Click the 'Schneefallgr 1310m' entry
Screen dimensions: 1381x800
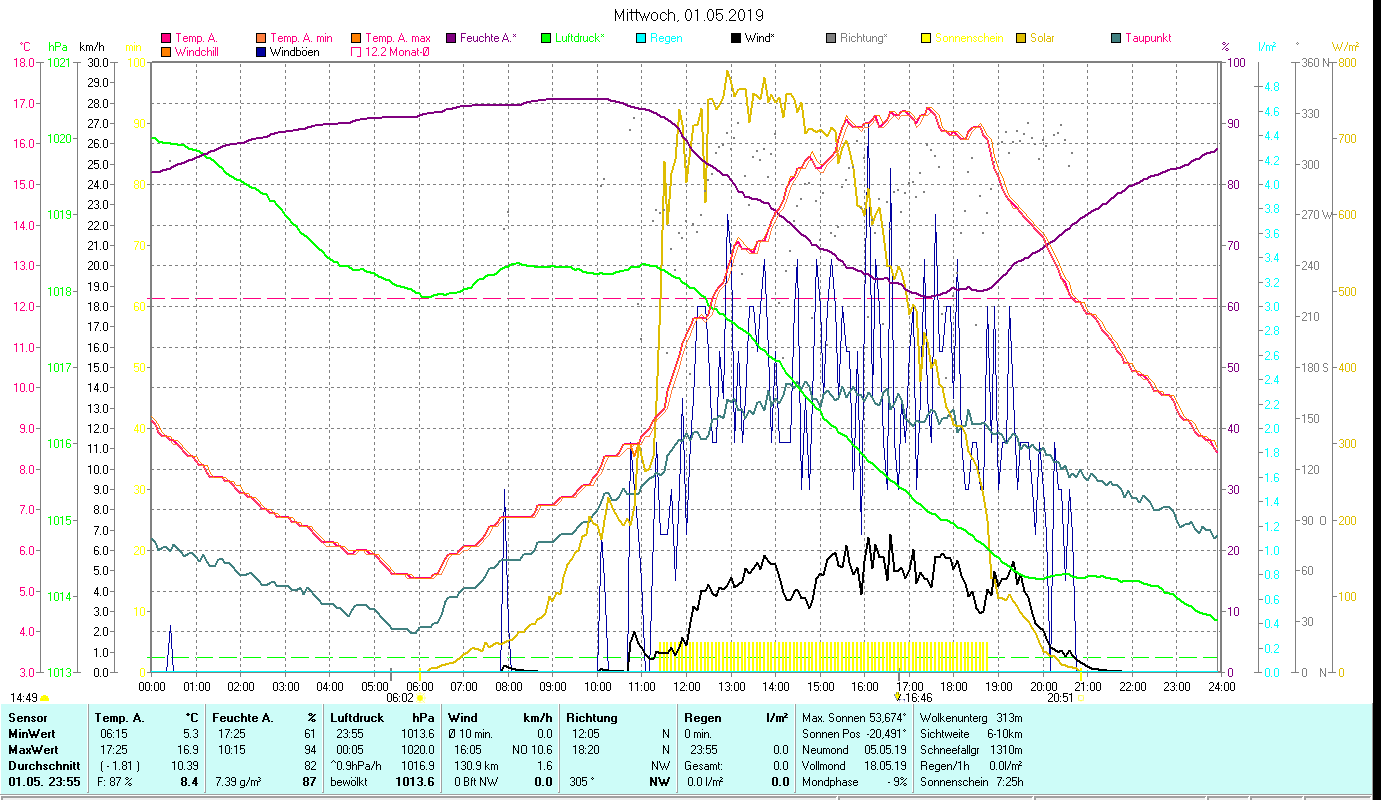970,749
